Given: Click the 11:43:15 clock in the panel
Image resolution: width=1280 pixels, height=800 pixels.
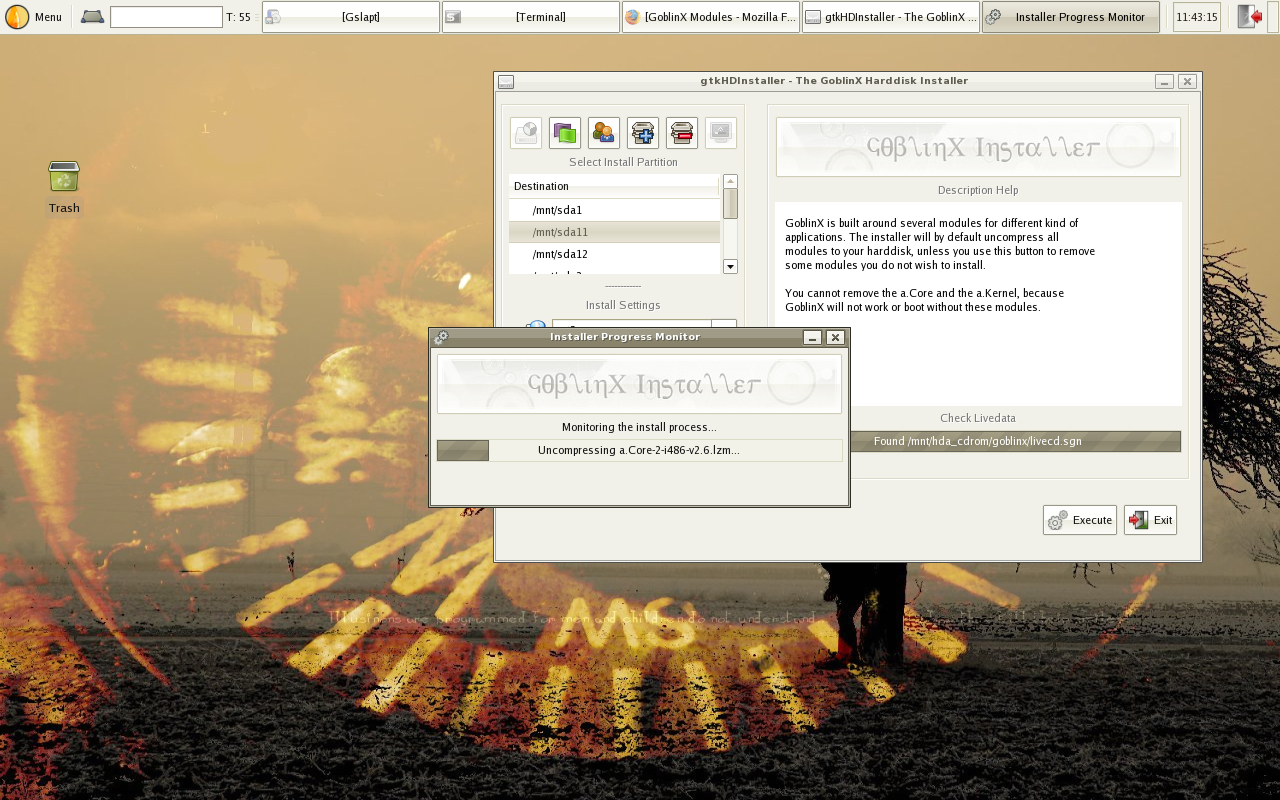Looking at the screenshot, I should click(x=1197, y=17).
